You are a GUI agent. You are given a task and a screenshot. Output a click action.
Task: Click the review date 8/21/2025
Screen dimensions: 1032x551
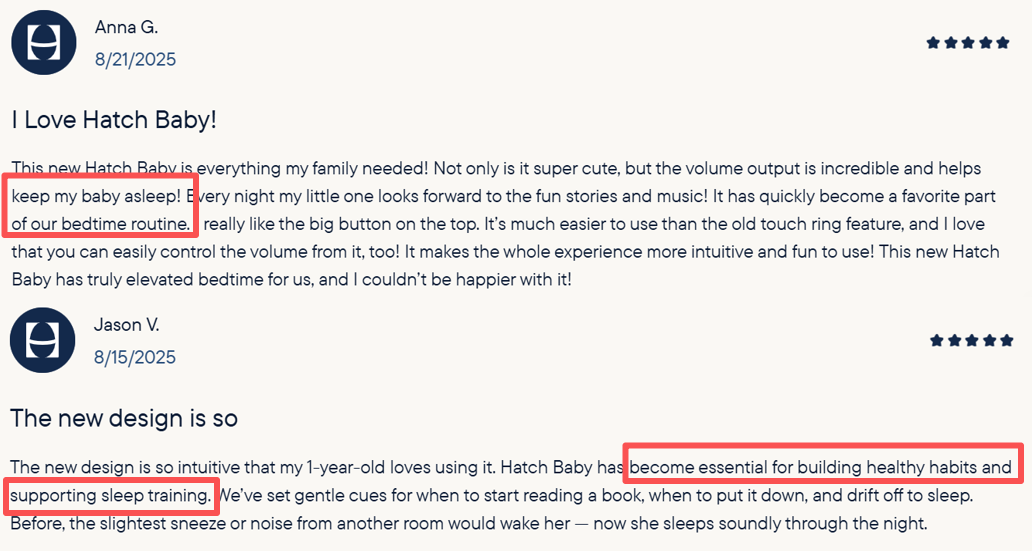coord(135,60)
